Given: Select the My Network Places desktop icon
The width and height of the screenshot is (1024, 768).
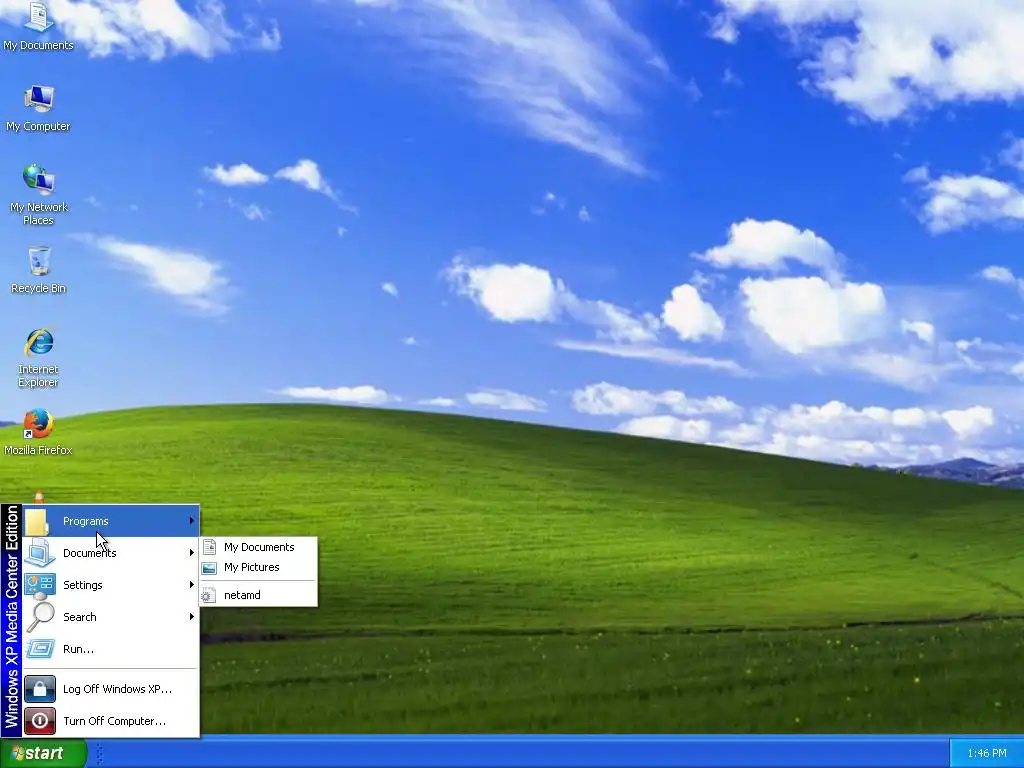Looking at the screenshot, I should coord(38,194).
